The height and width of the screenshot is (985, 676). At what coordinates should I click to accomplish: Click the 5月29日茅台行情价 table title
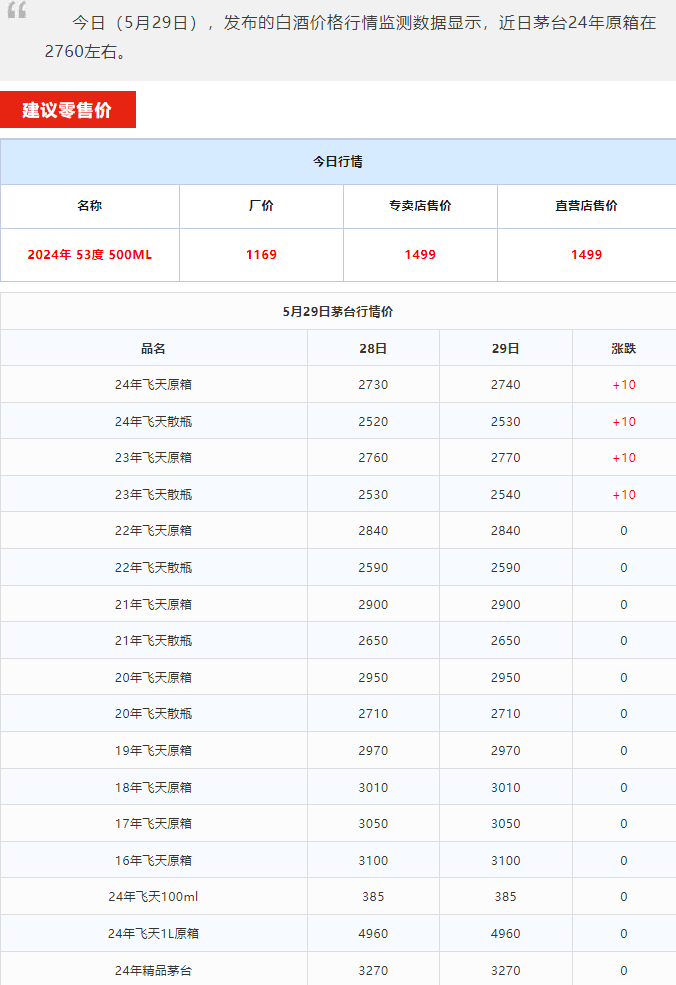(x=338, y=312)
